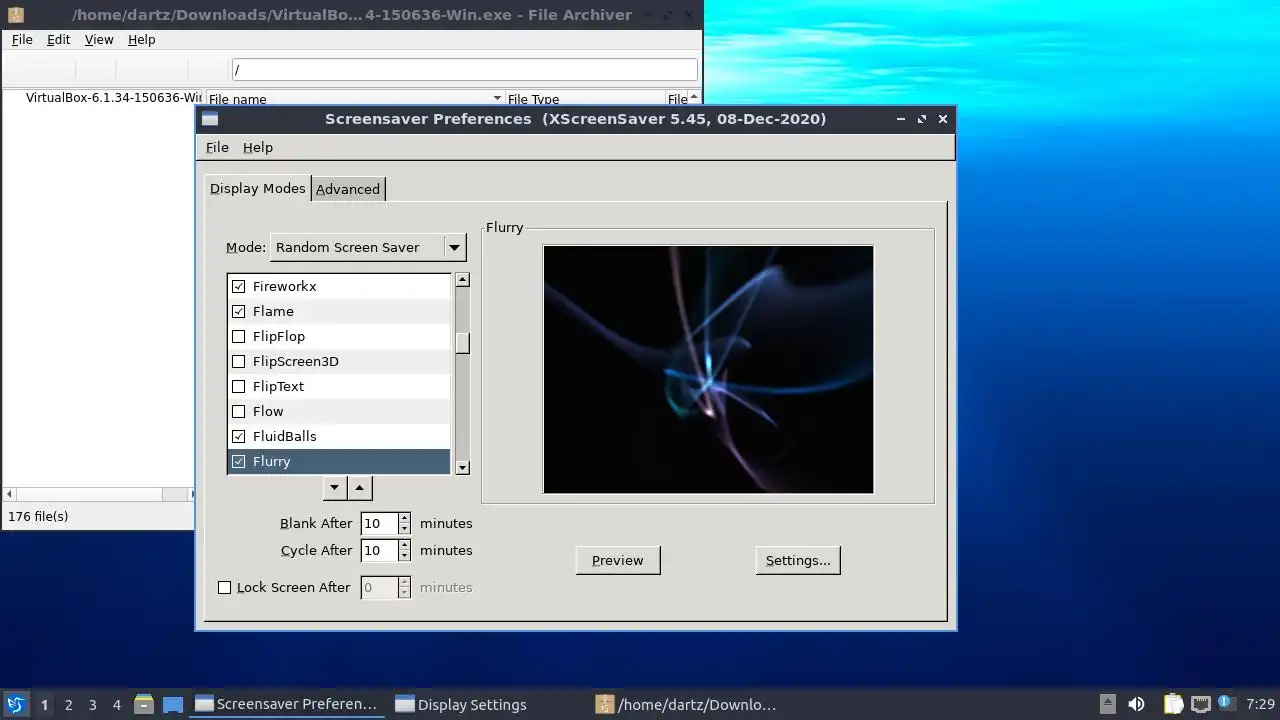The width and height of the screenshot is (1280, 720).
Task: Click the Screensaver Preferences window menu icon
Action: point(210,119)
